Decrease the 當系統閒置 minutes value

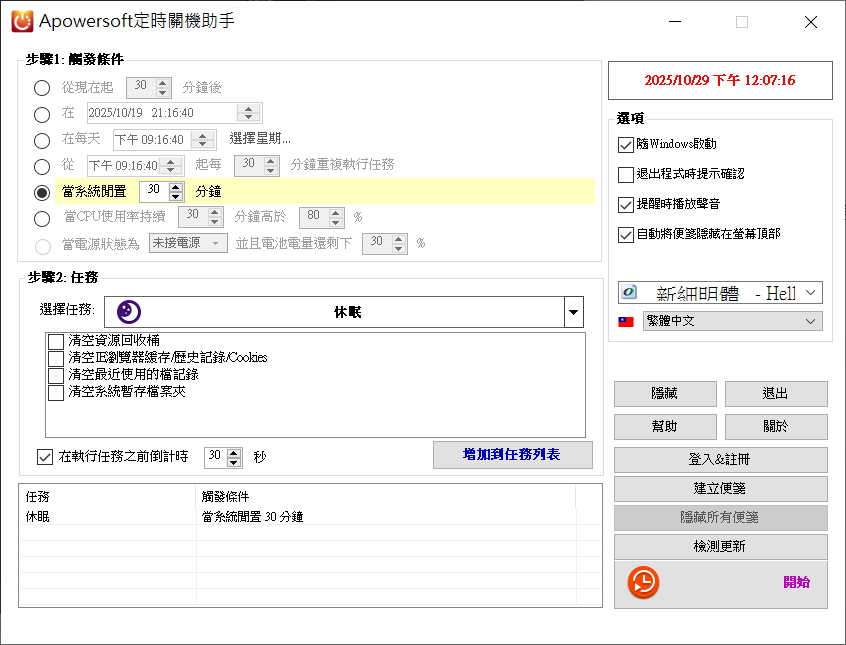(x=175, y=196)
